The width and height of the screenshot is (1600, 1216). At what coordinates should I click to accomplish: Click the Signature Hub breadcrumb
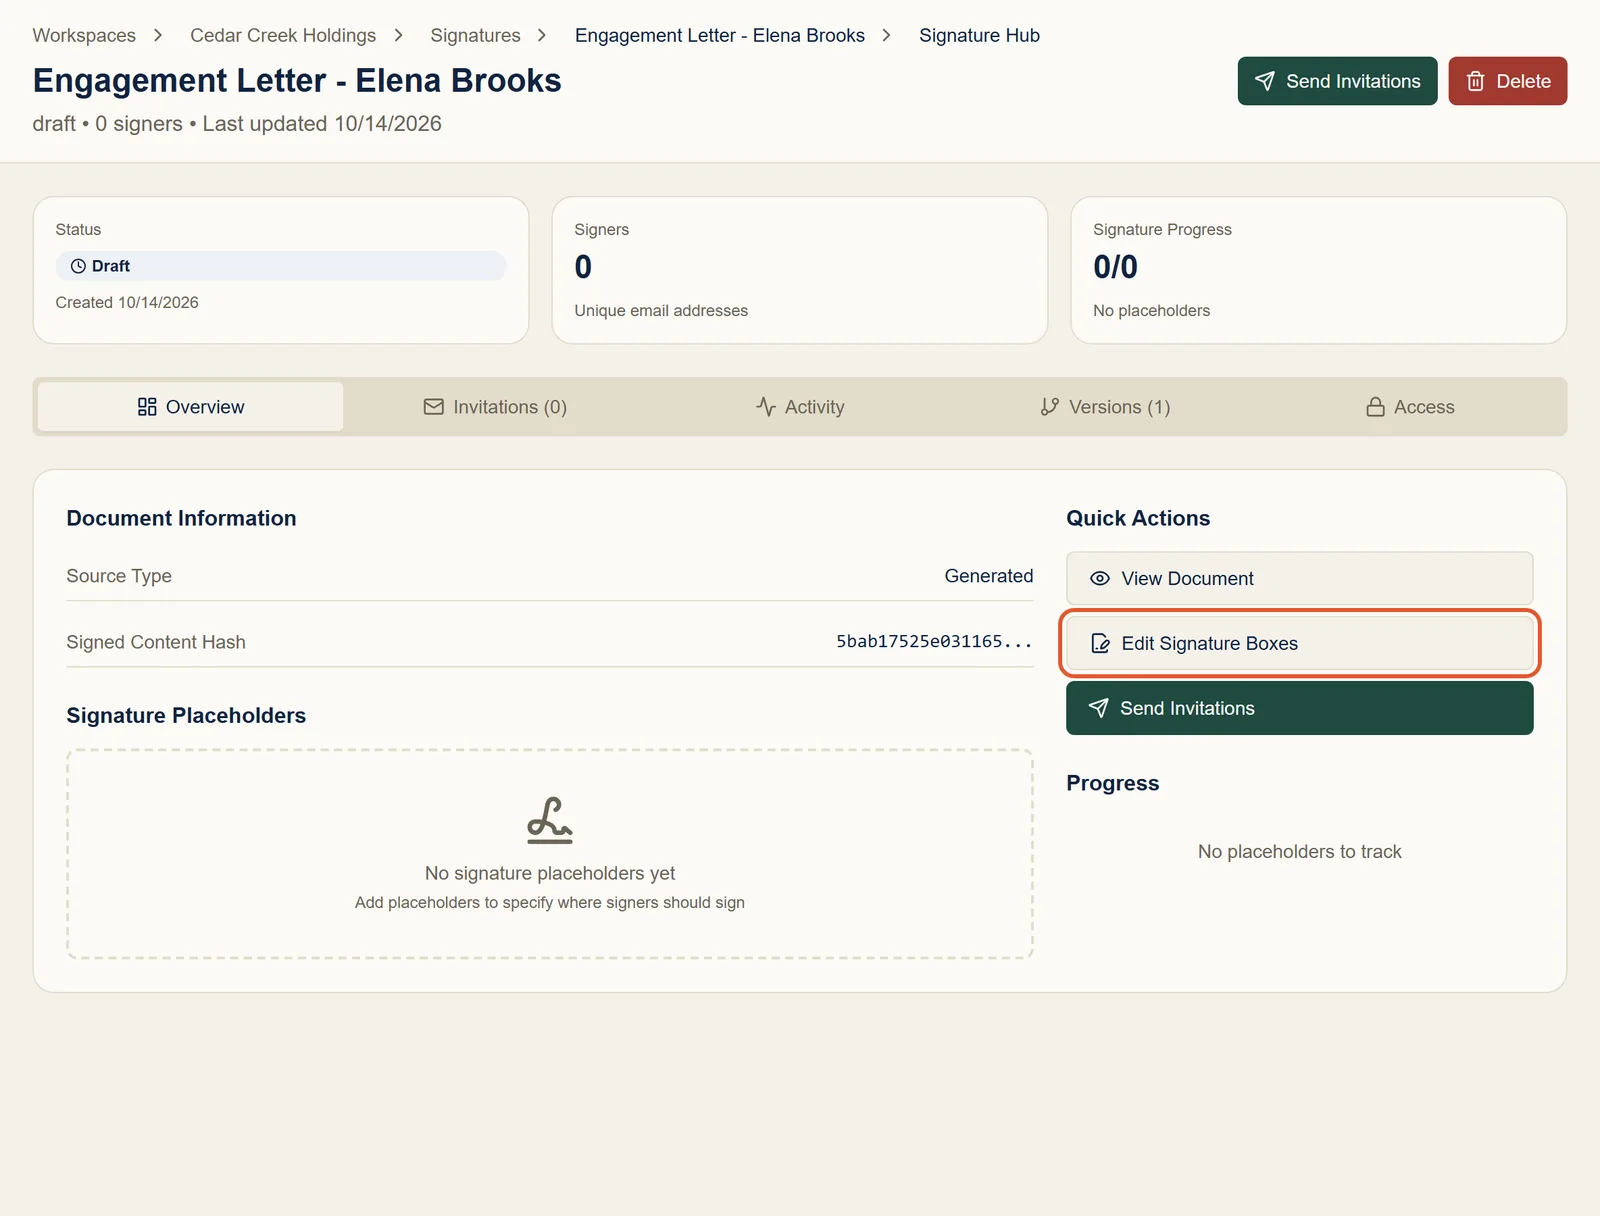(x=979, y=35)
